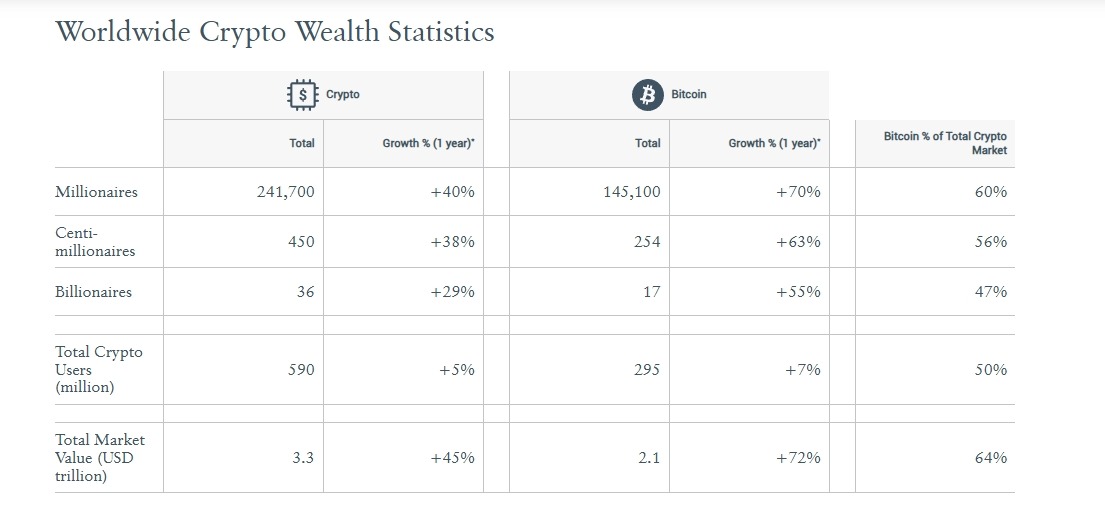
Task: Select the 3.3 total market value cell
Action: click(303, 458)
